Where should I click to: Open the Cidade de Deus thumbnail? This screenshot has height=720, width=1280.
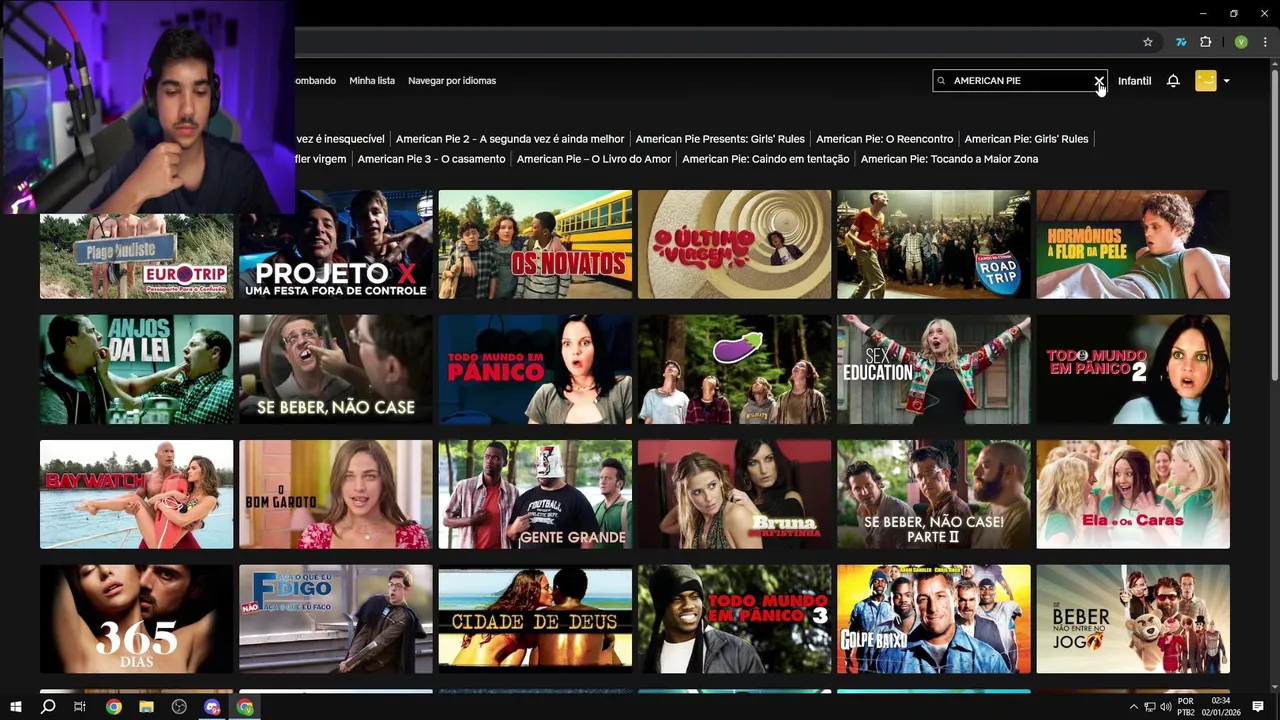[x=535, y=619]
